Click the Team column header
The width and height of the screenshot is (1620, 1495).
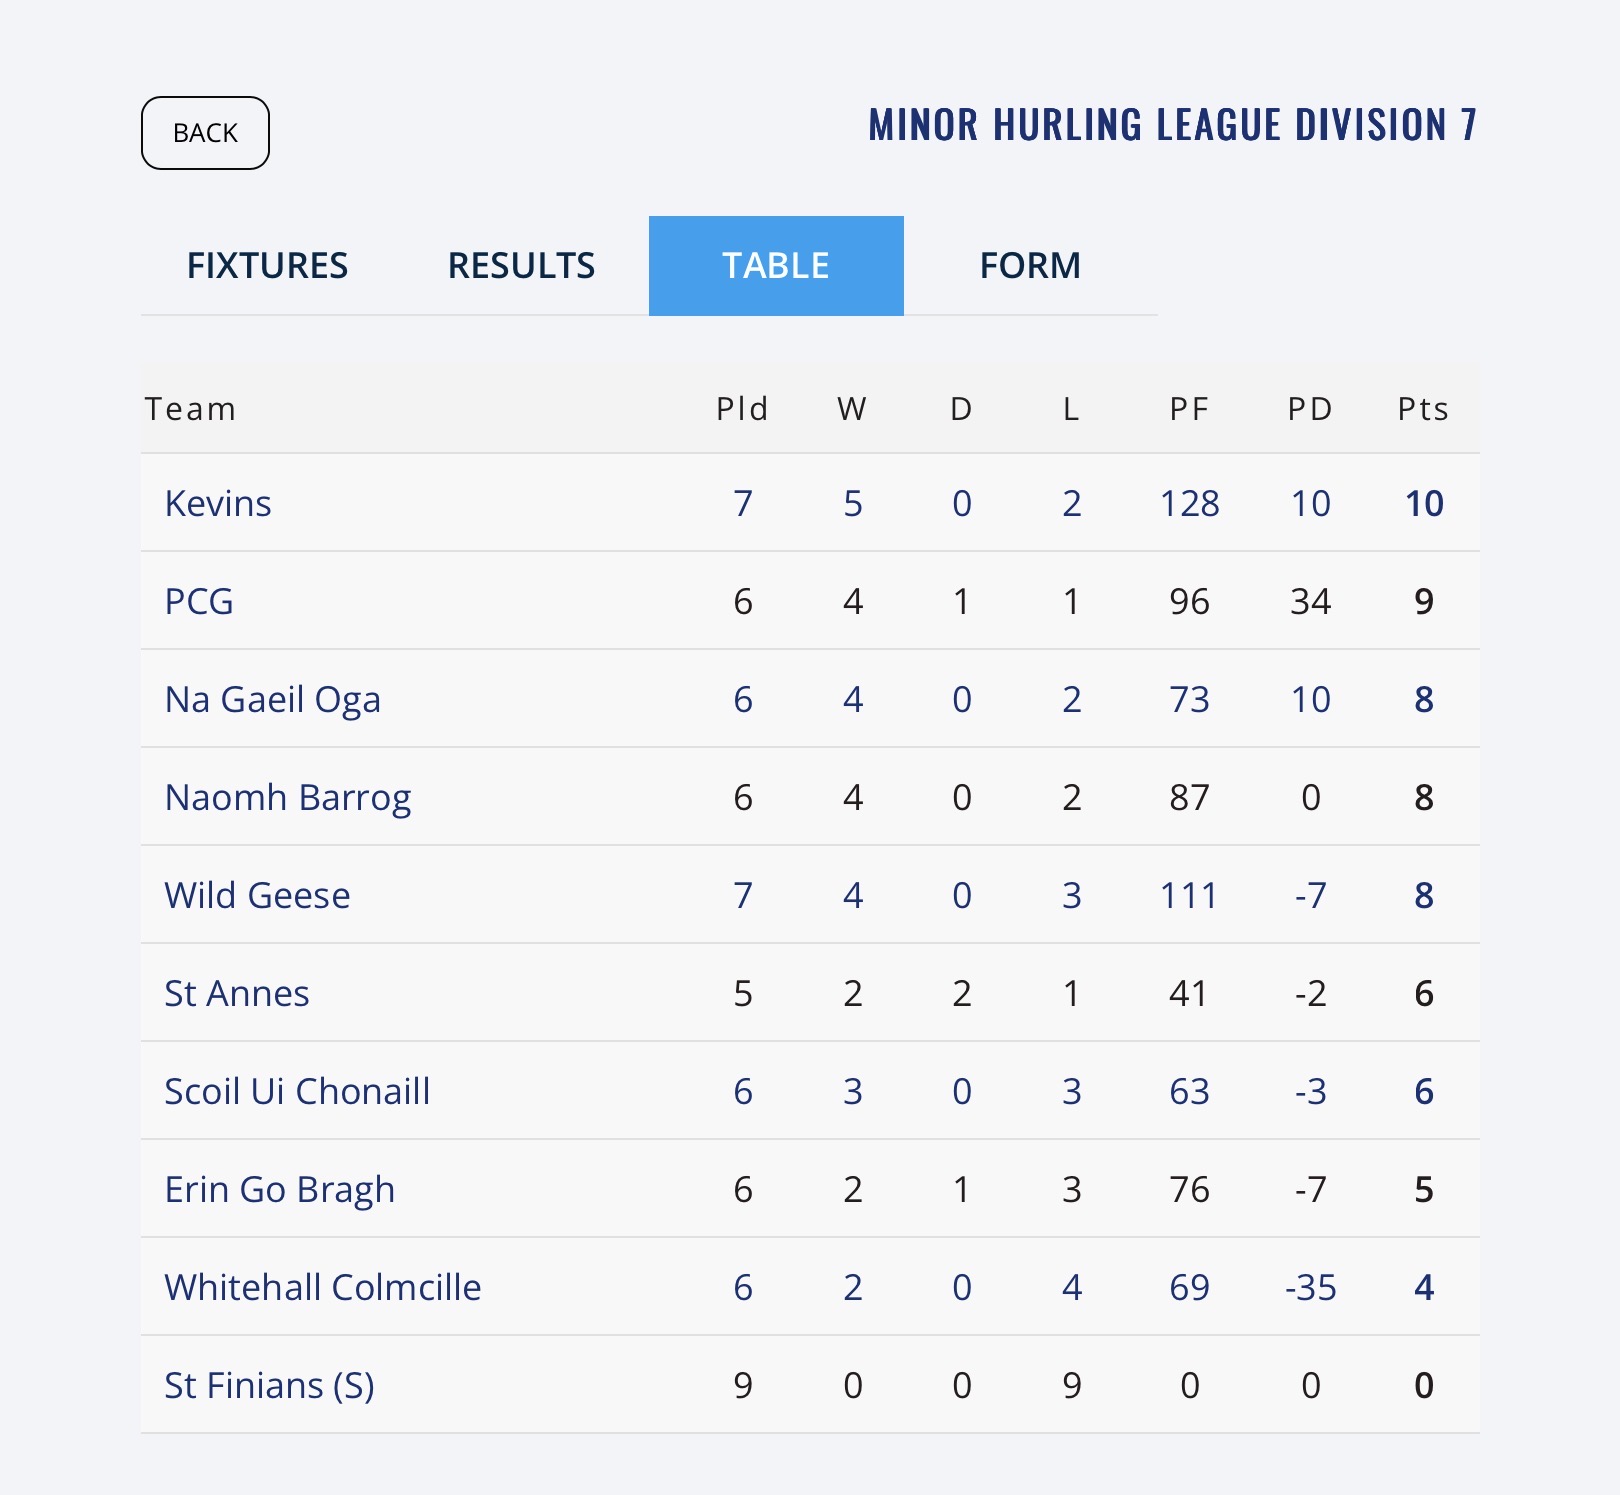tap(190, 409)
